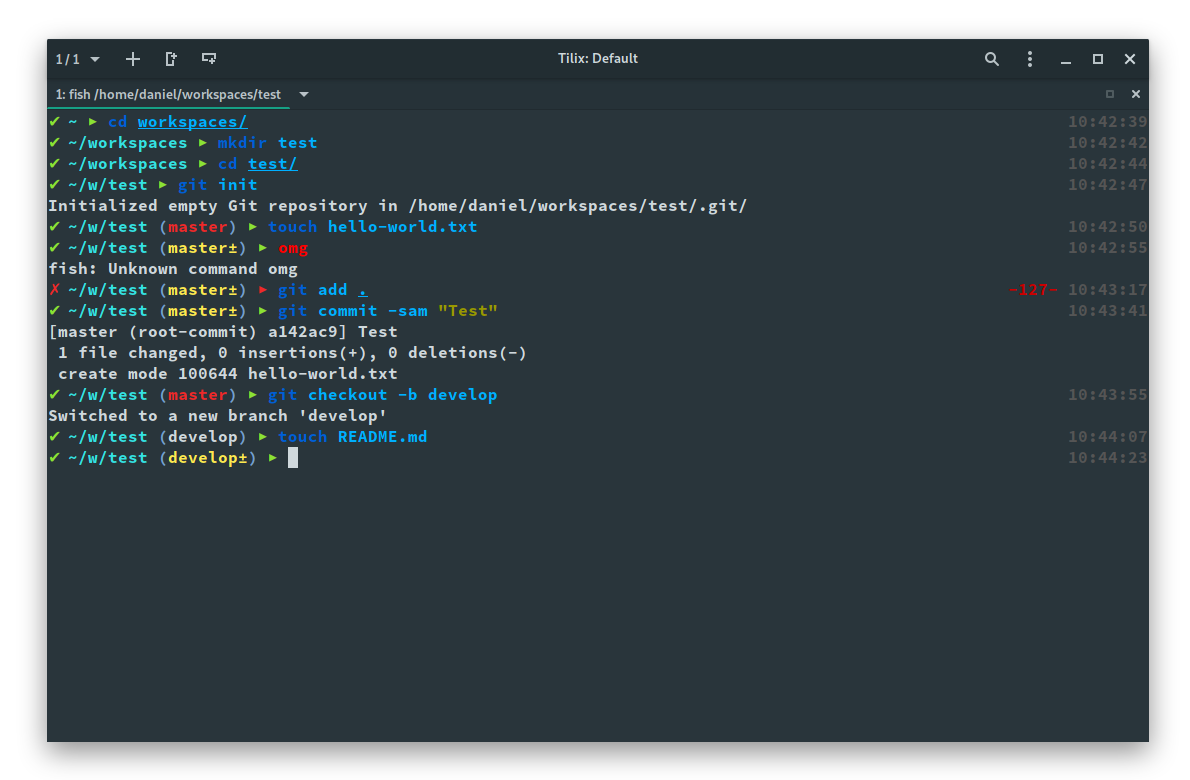Viewport: 1190px width, 780px height.
Task: Close the Tilix window
Action: pyautogui.click(x=1129, y=59)
